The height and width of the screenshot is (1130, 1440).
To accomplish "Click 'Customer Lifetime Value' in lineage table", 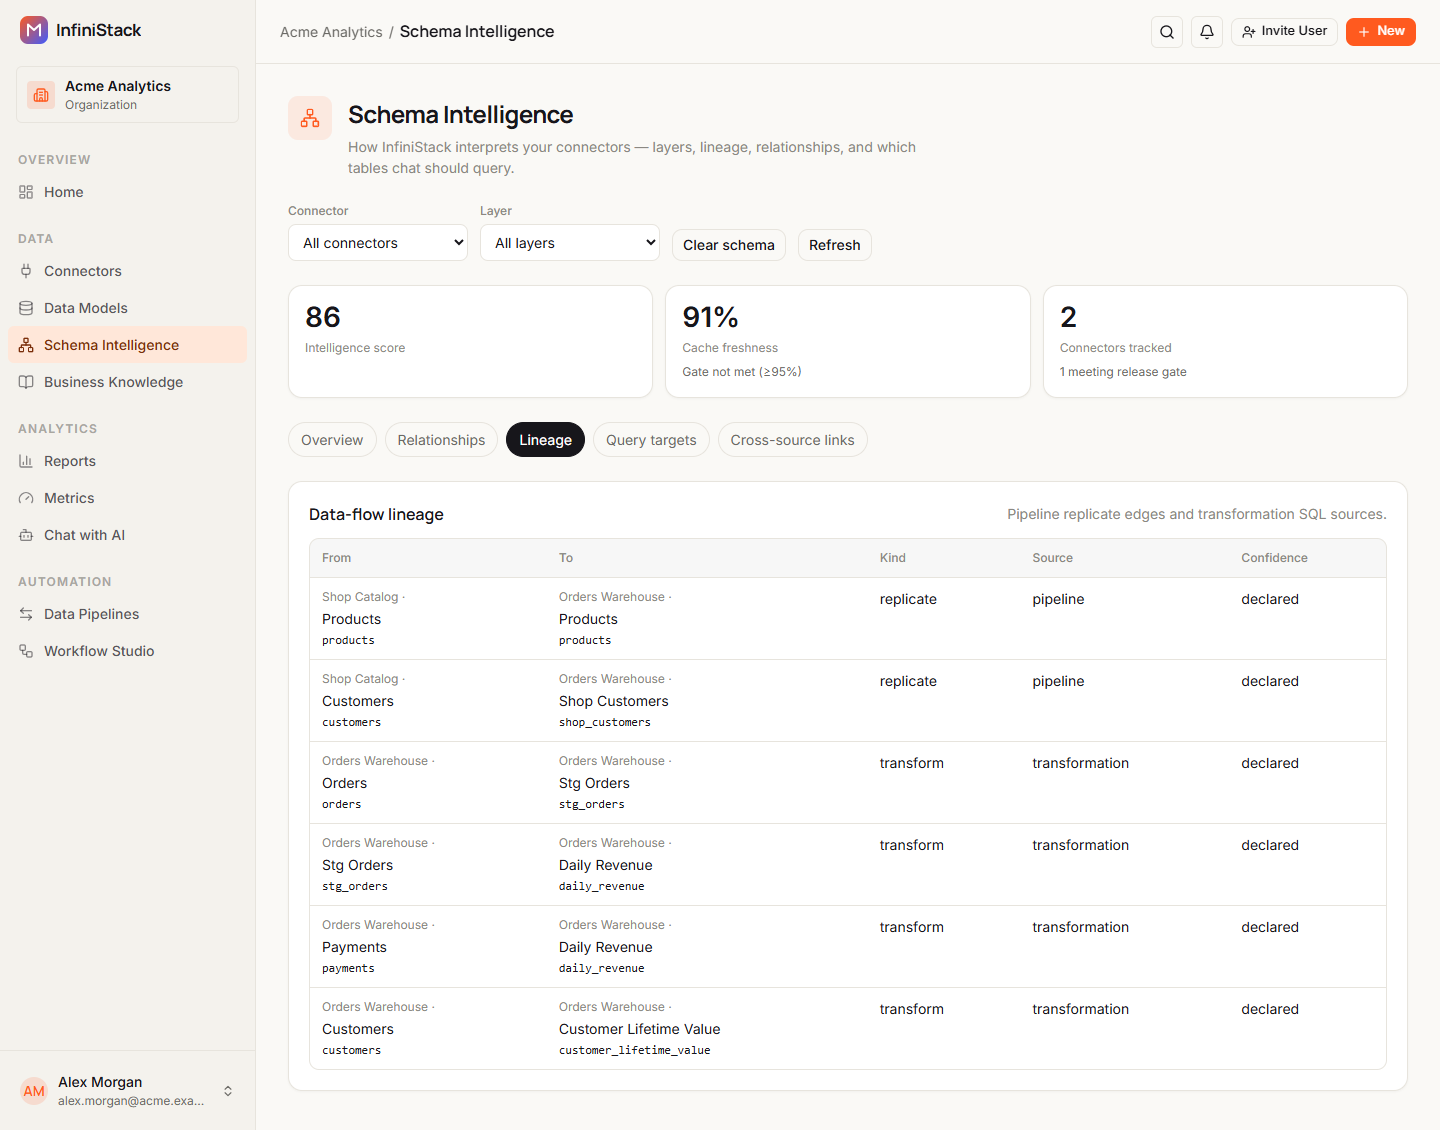I will coord(640,1029).
